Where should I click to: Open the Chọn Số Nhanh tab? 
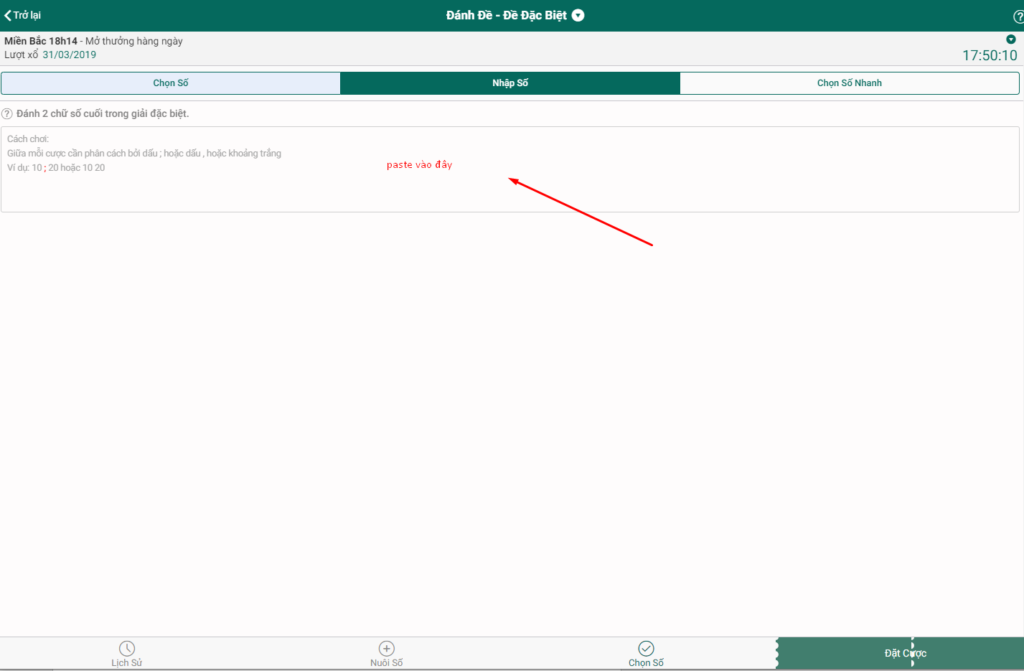tap(849, 83)
